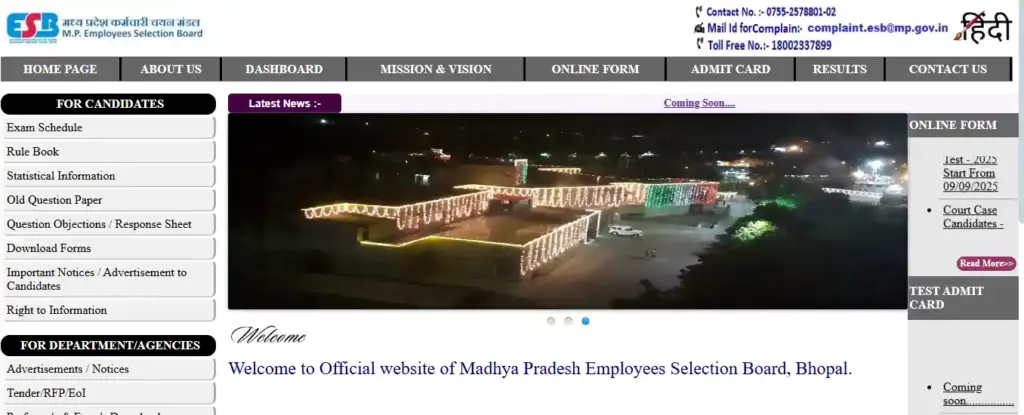This screenshot has height=415, width=1024.
Task: Click the illuminated building slideshow image
Action: coord(567,211)
